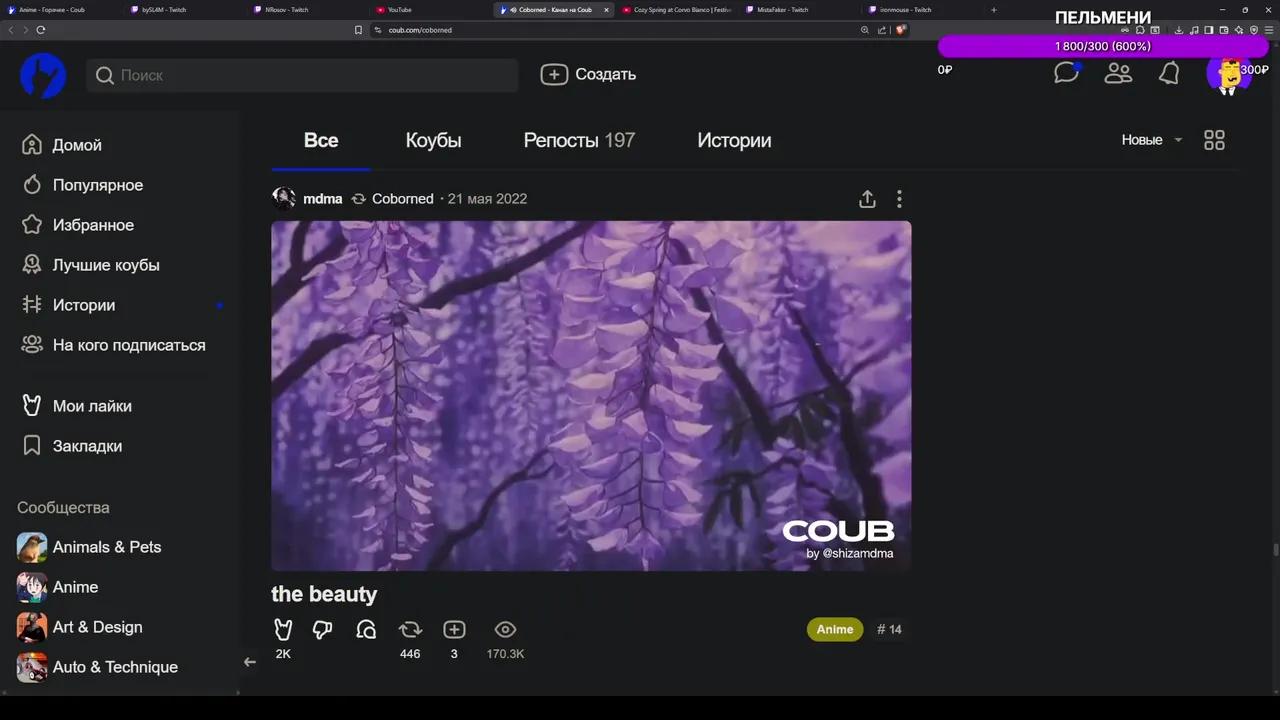This screenshot has width=1280, height=720.
Task: Switch to the bySL4M Twitch tab
Action: 185,10
